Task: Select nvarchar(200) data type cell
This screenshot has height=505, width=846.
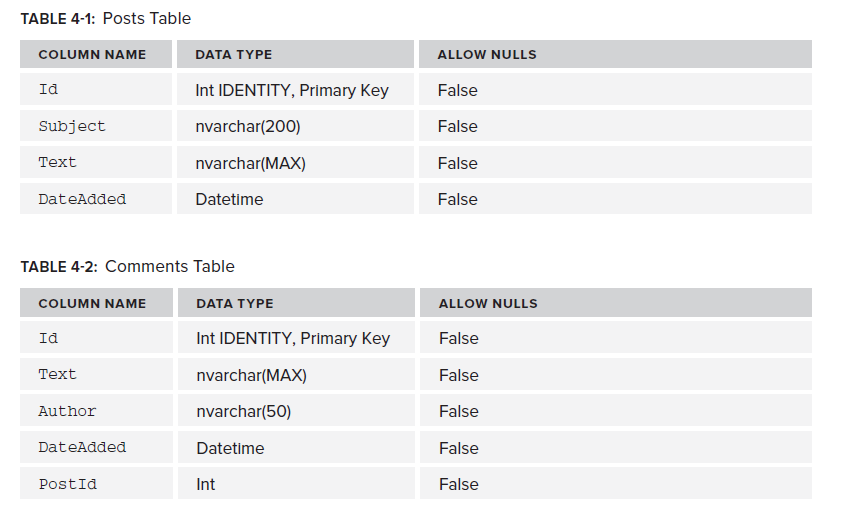Action: (248, 126)
